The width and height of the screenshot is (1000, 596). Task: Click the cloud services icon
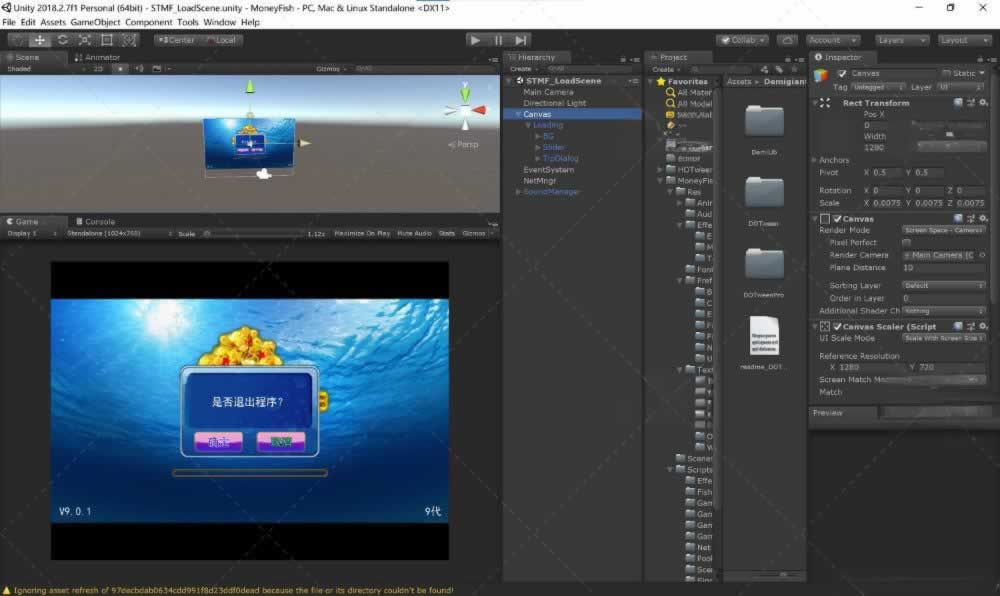[x=787, y=40]
